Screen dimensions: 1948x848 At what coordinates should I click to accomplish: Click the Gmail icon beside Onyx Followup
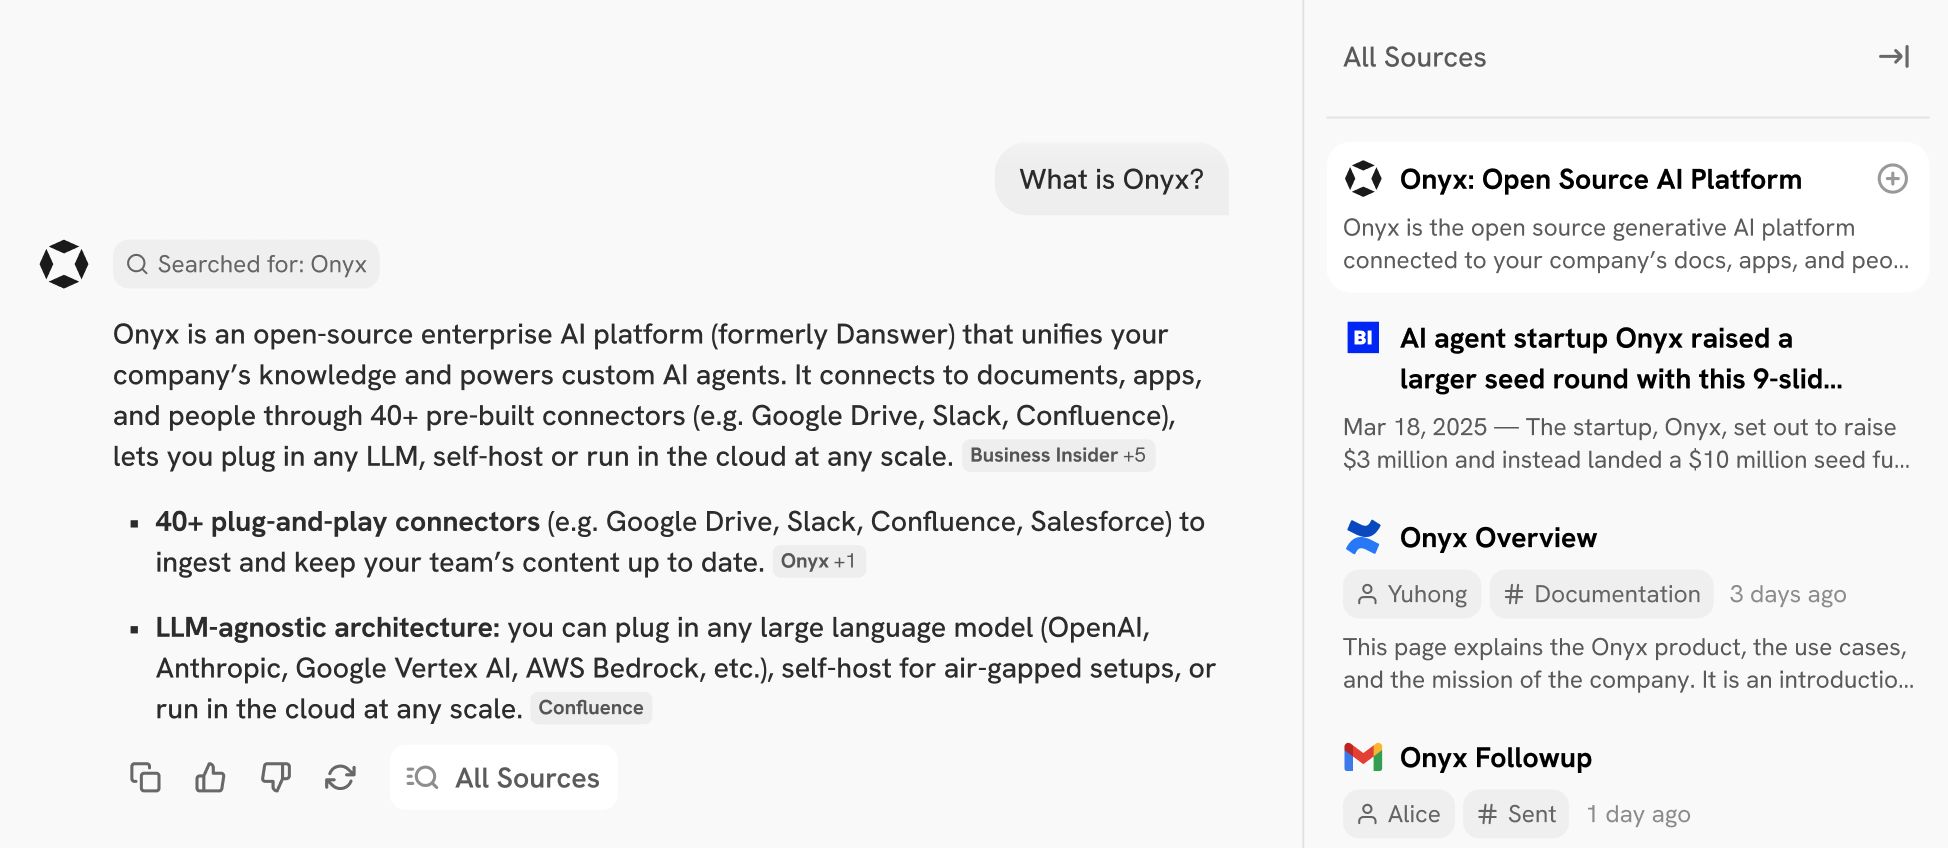point(1363,757)
